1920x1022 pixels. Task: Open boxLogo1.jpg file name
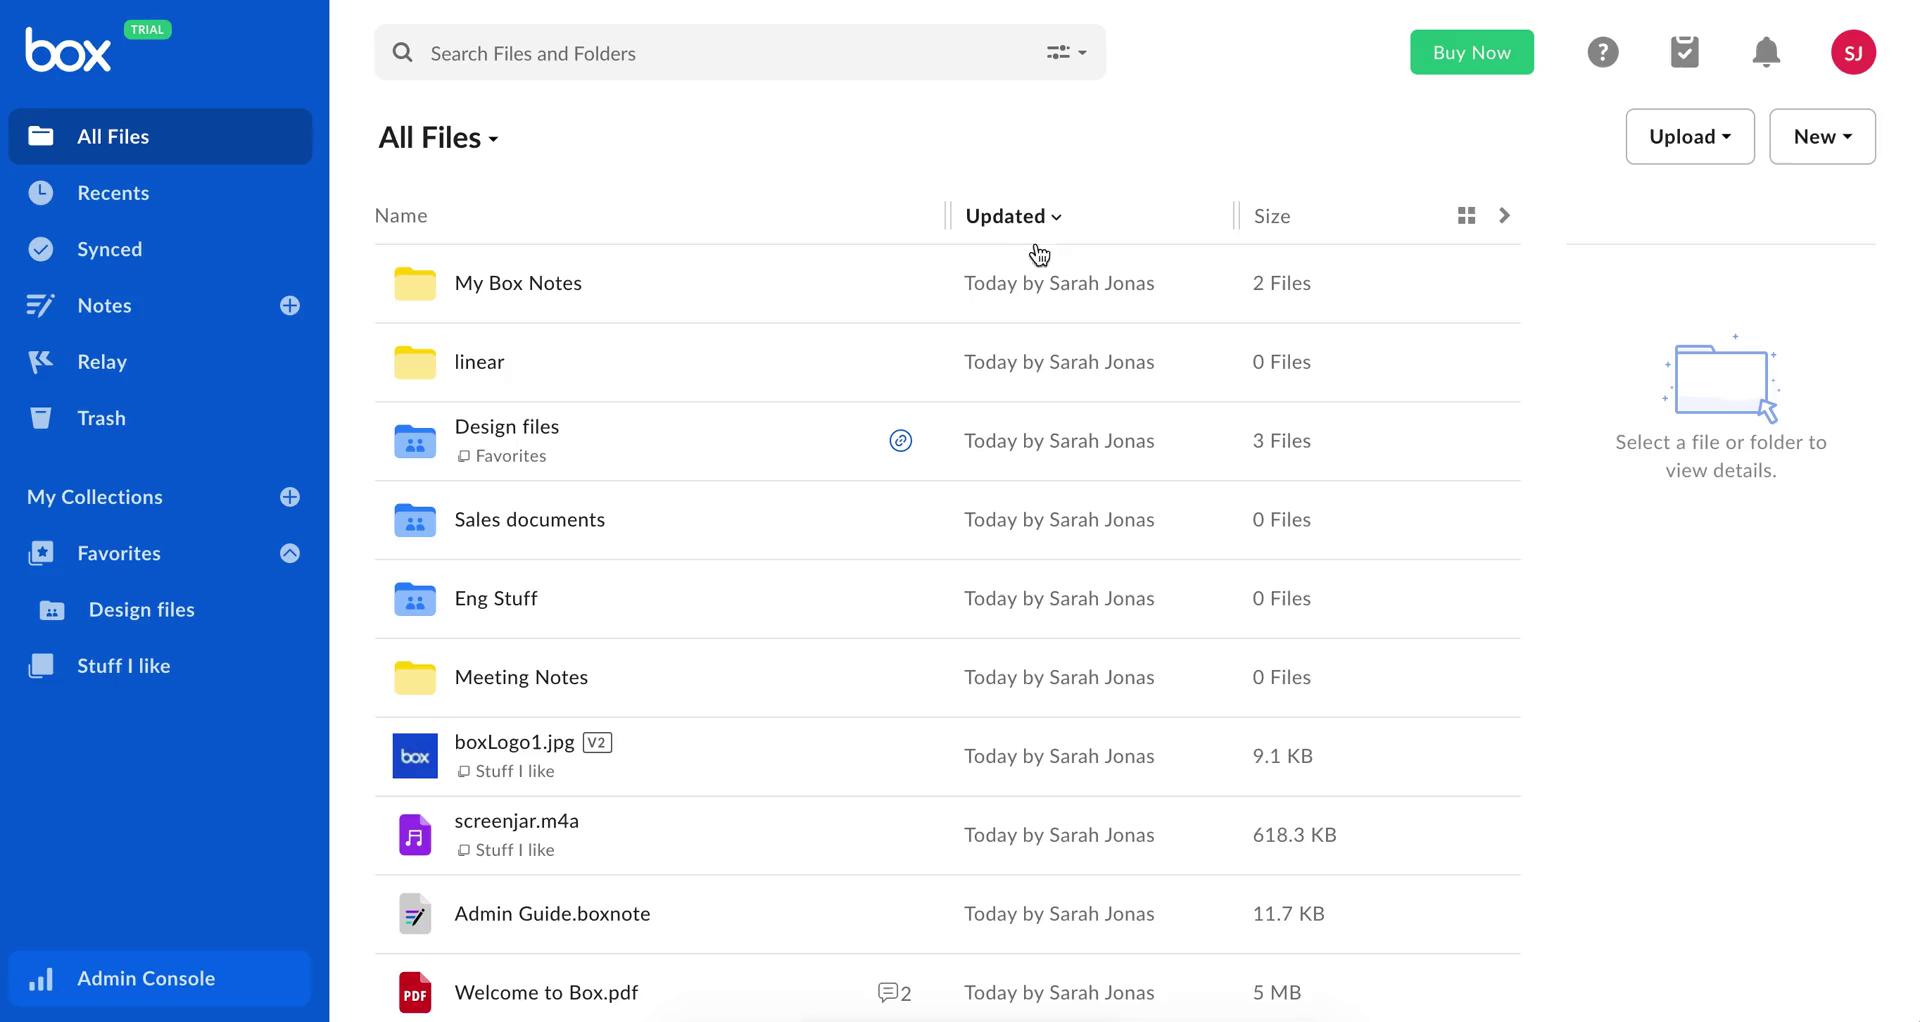[514, 742]
